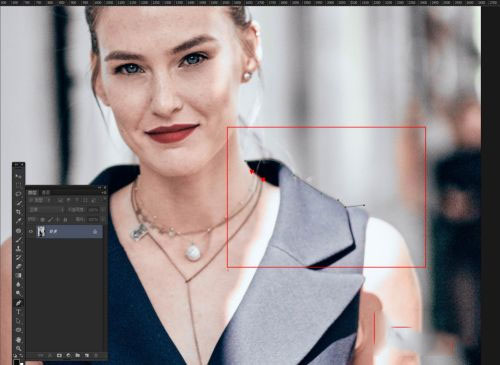The width and height of the screenshot is (500, 365).
Task: Add a layer mask
Action: pyautogui.click(x=59, y=355)
